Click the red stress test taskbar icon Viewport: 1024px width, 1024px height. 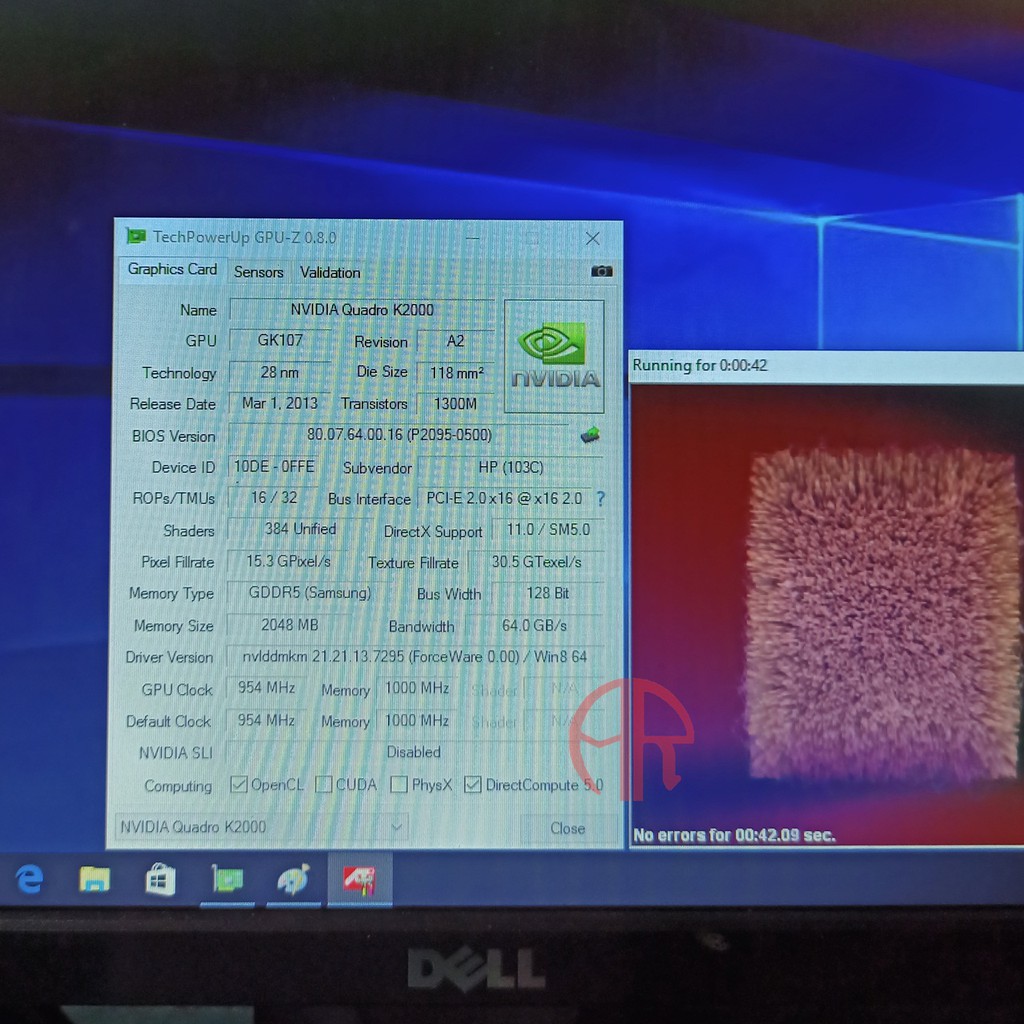(x=359, y=879)
